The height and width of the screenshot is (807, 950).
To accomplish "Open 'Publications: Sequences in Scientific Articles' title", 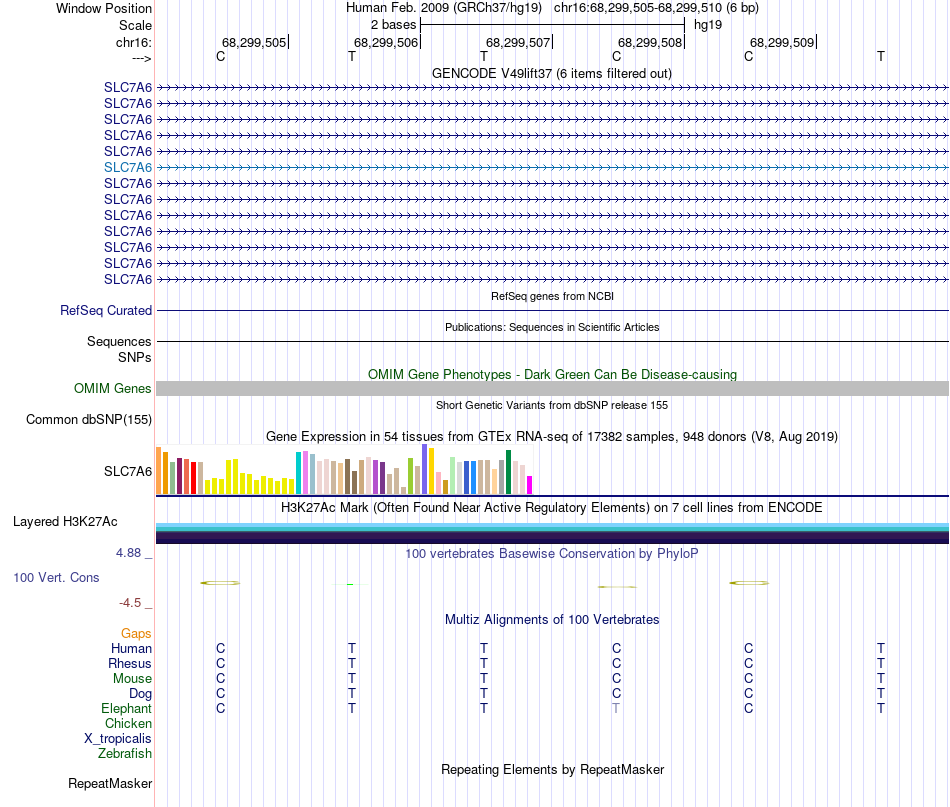I will click(x=552, y=327).
